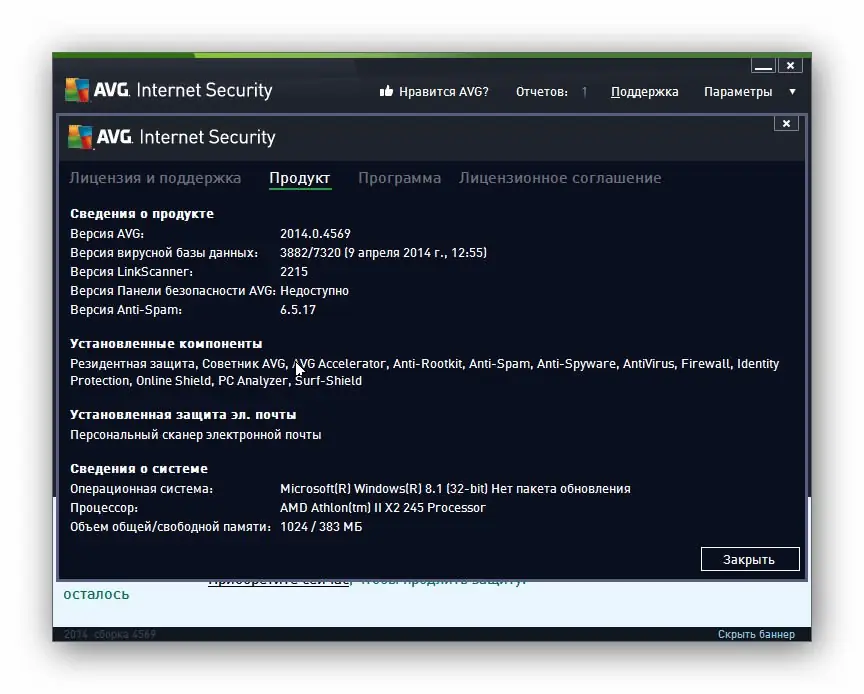Viewport: 864px width, 694px height.
Task: Click the AVG logo in the dialog header
Action: (80, 137)
